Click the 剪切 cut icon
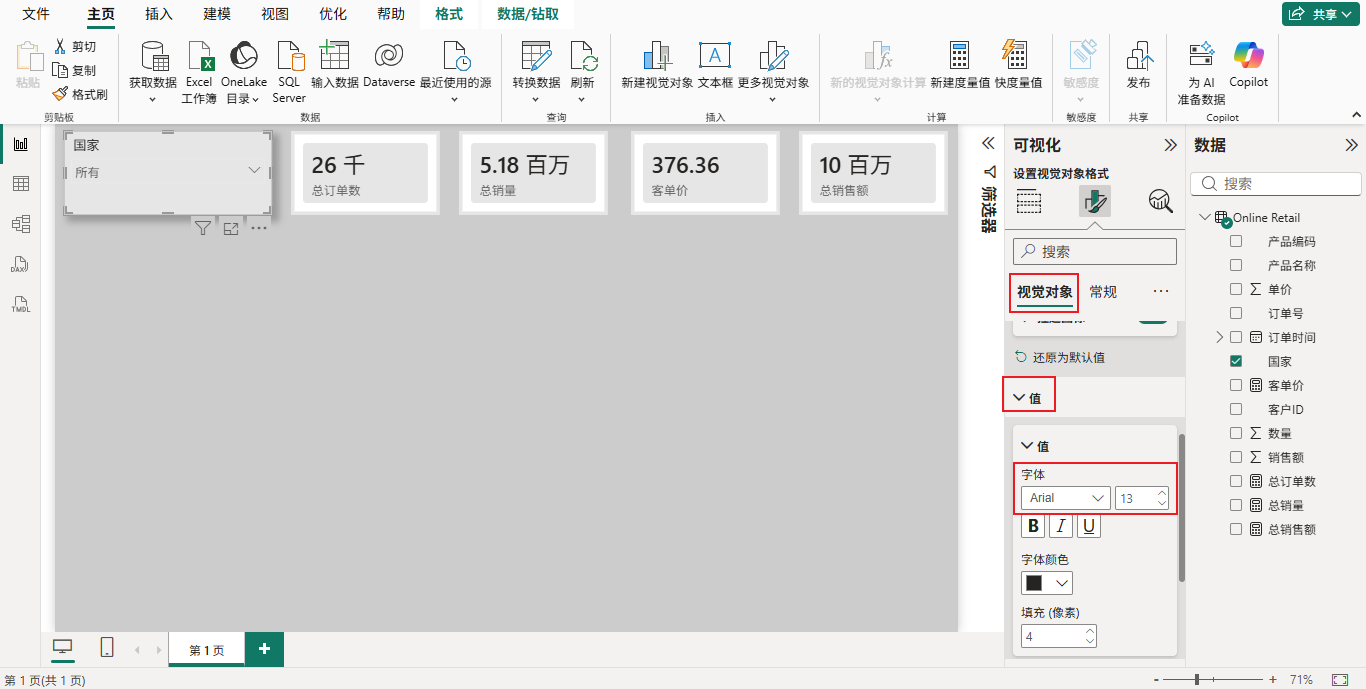This screenshot has width=1366, height=689. click(x=61, y=47)
